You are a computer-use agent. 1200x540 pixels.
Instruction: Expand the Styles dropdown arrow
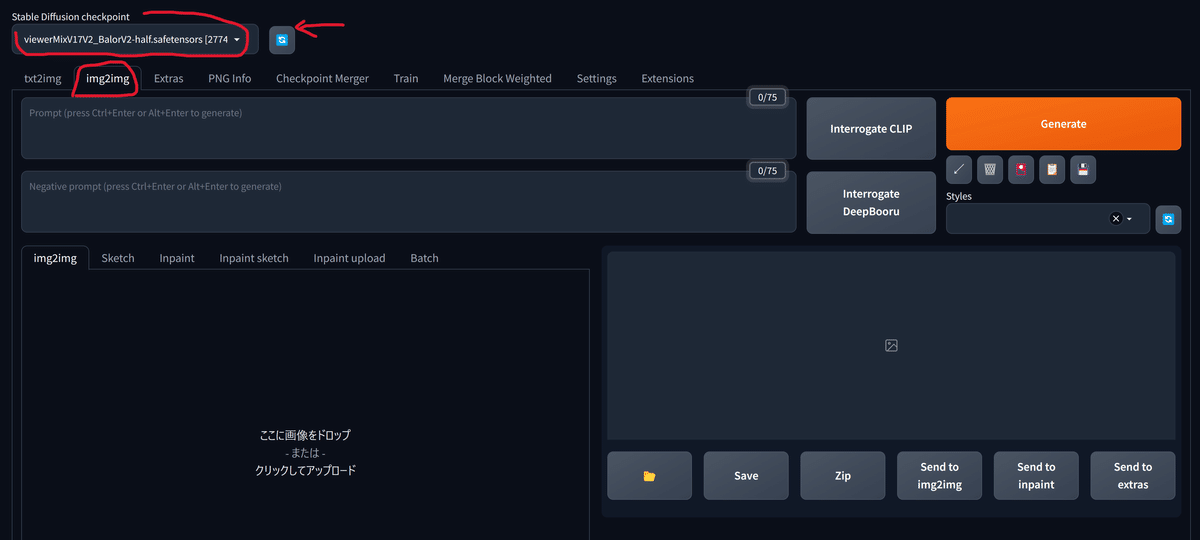pos(1130,219)
